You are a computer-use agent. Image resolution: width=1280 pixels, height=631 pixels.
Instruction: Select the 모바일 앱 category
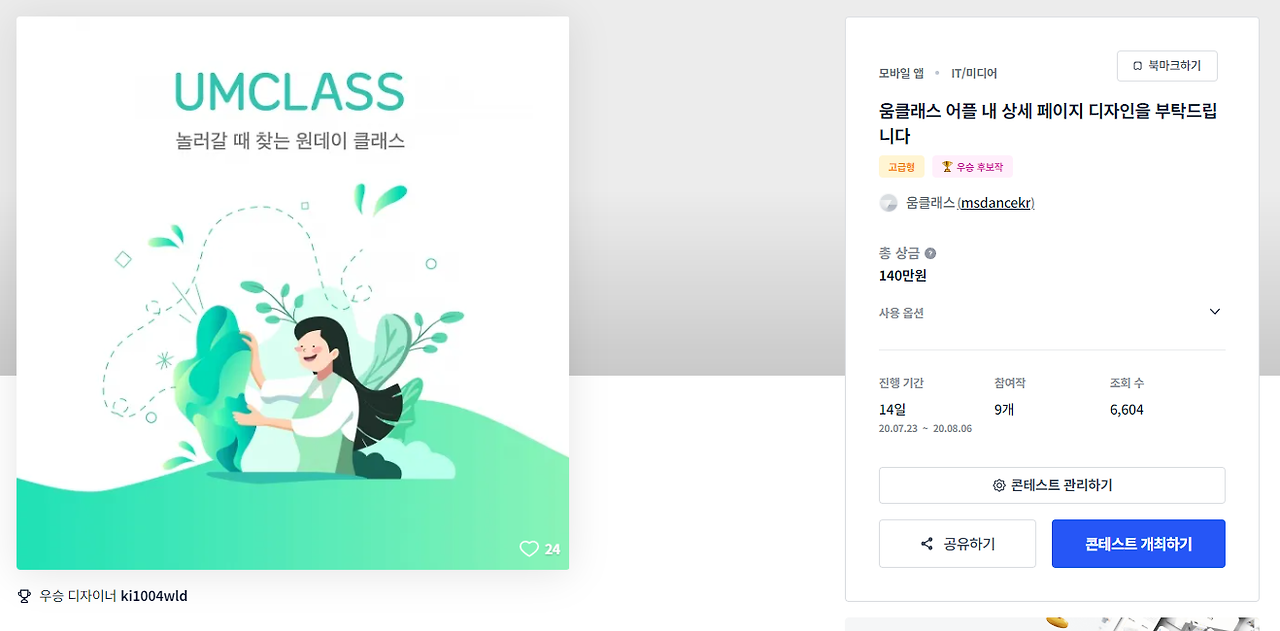[x=901, y=73]
